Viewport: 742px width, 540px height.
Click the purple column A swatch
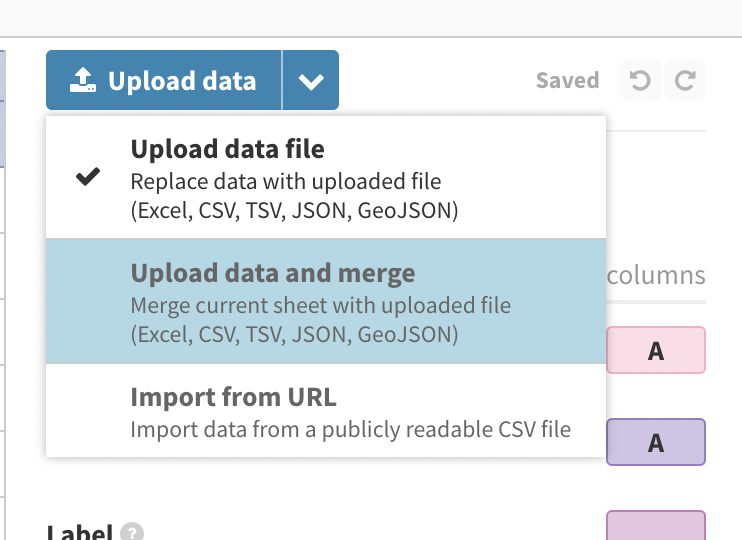656,442
